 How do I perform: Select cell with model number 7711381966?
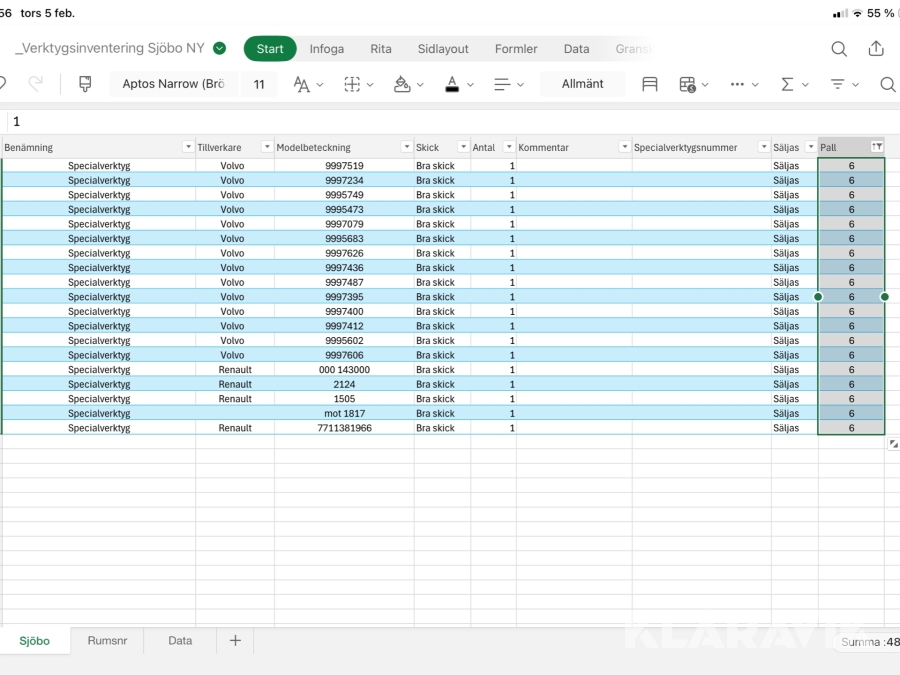tap(344, 428)
